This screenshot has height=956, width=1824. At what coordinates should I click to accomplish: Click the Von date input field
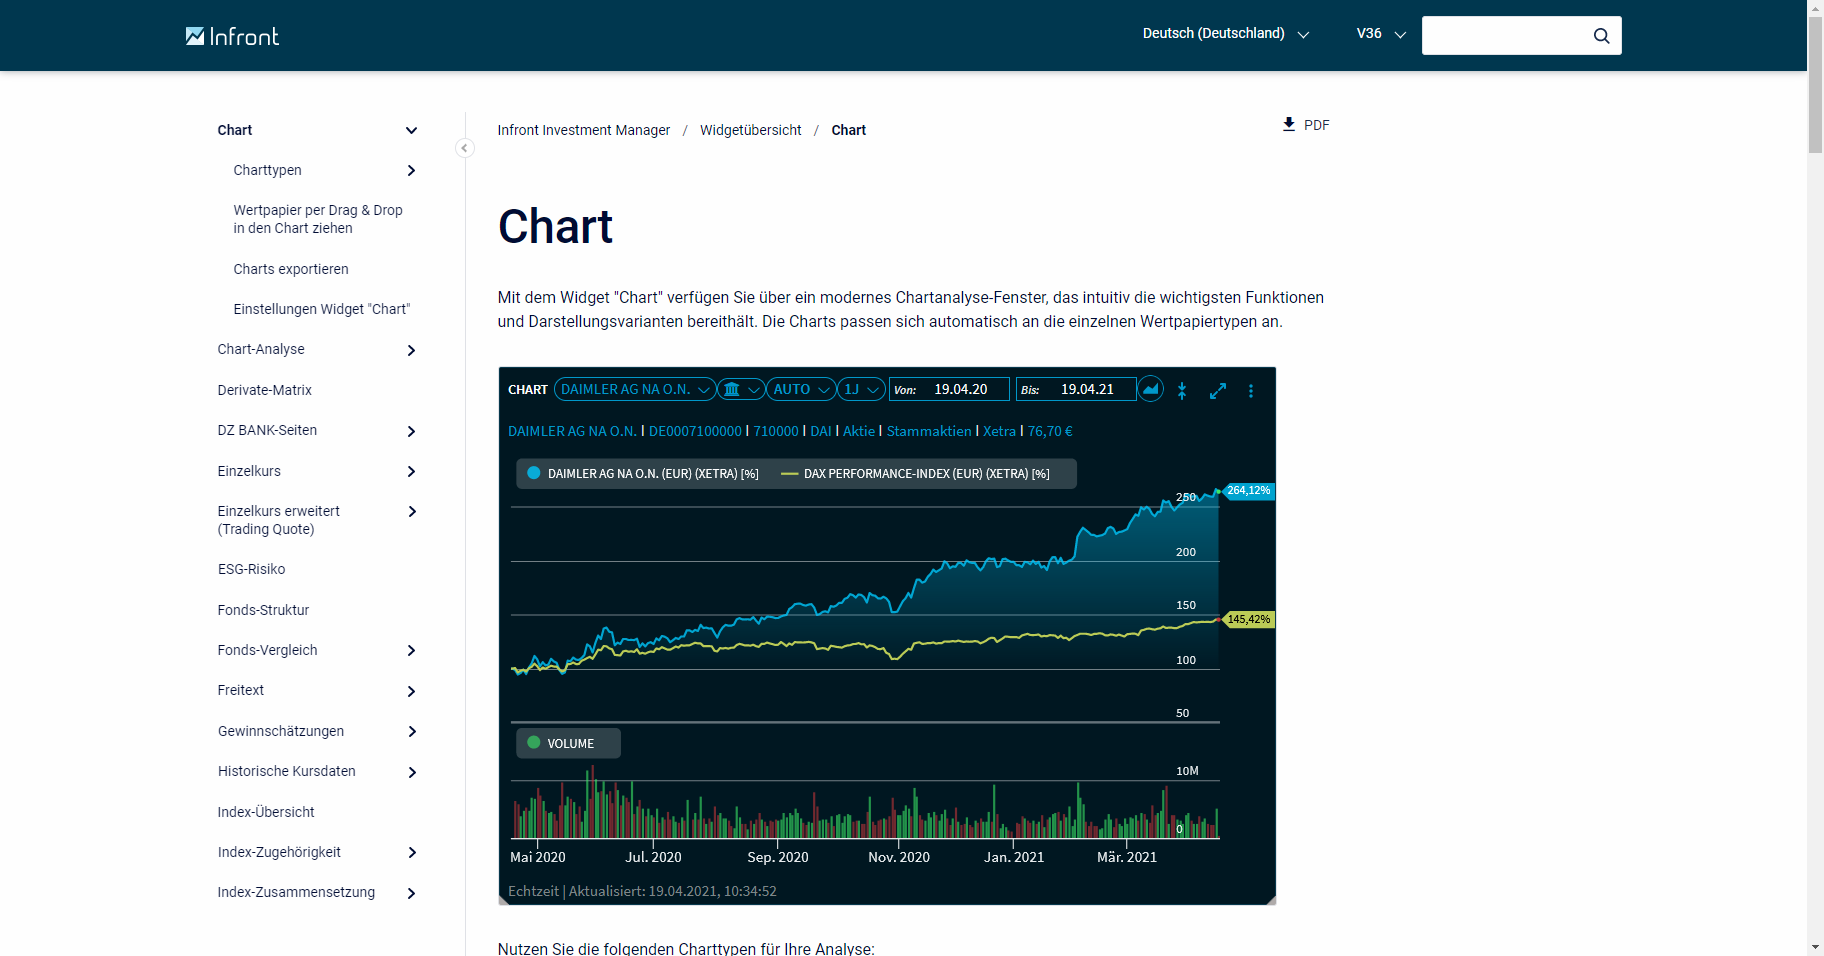point(960,389)
